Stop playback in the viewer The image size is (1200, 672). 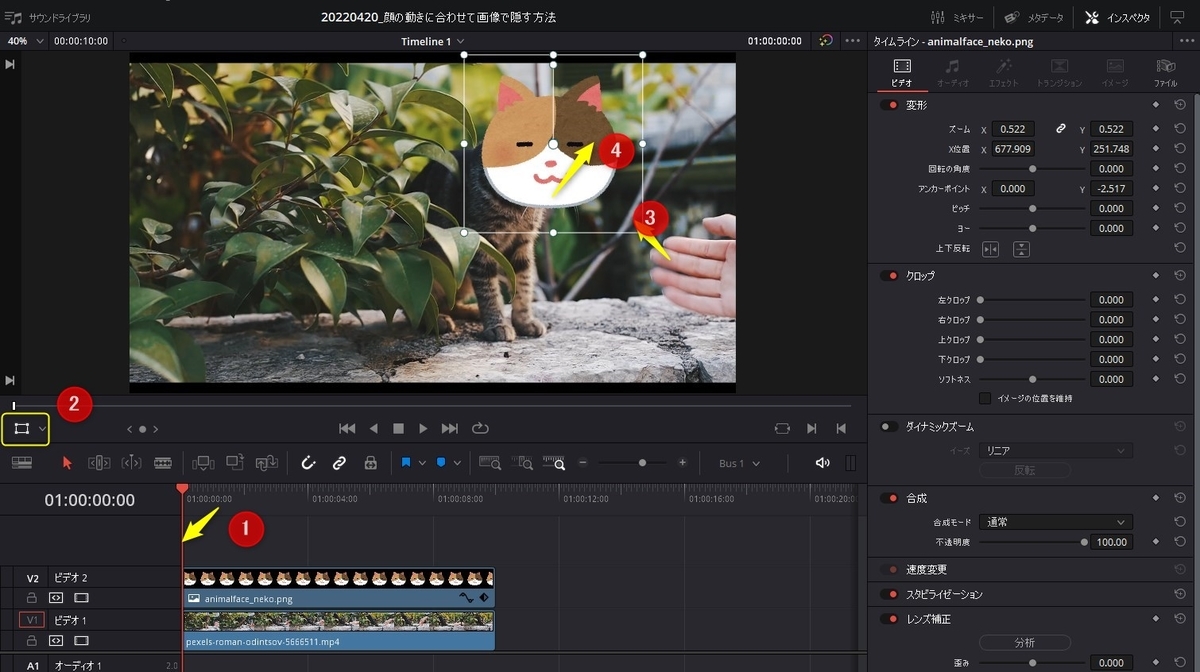[x=398, y=428]
